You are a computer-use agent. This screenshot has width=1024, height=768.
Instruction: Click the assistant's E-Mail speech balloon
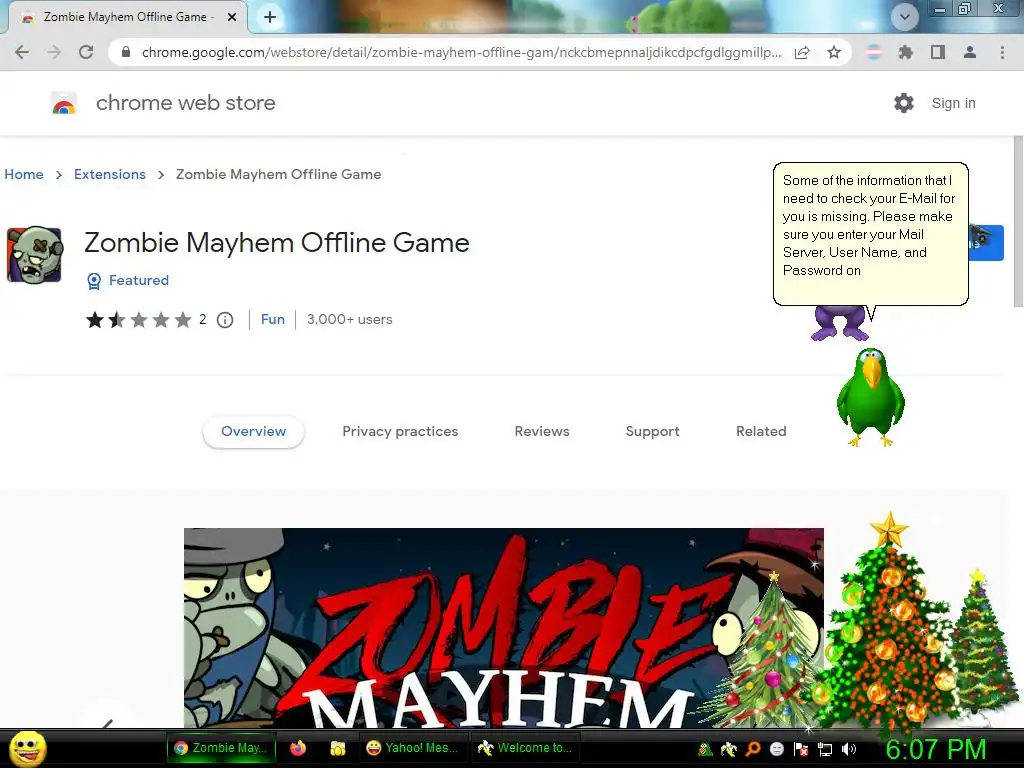(871, 233)
